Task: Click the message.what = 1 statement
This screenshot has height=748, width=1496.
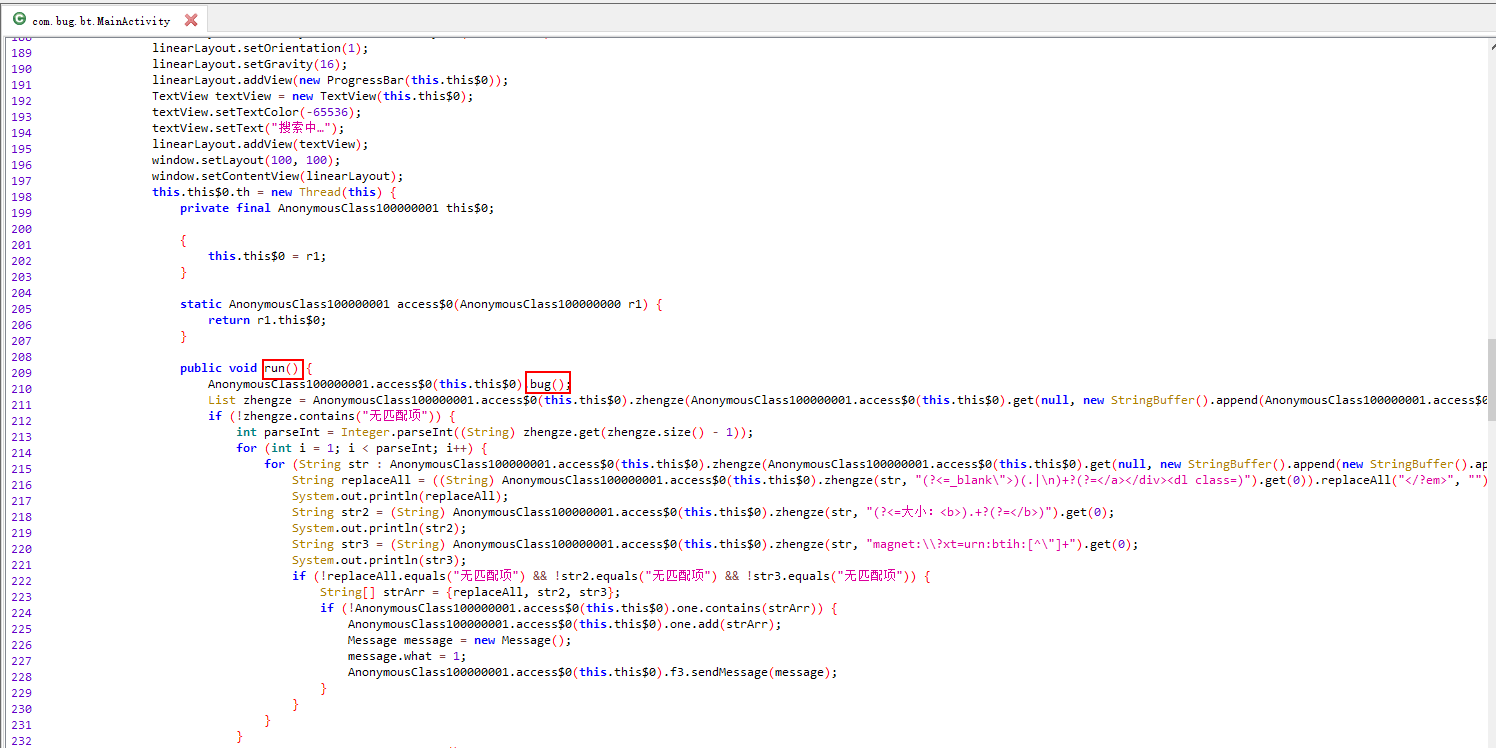Action: point(407,656)
